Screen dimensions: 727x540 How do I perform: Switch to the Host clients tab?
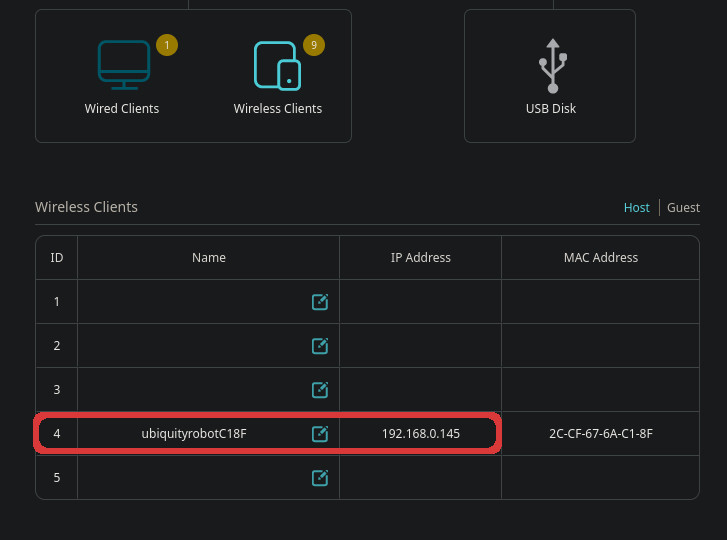click(x=636, y=208)
